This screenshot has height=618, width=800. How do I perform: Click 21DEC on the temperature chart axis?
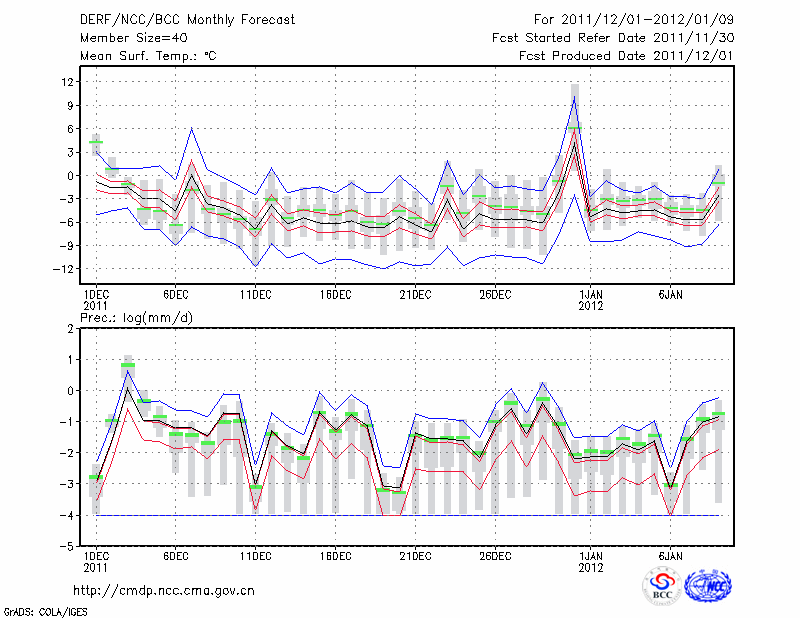pyautogui.click(x=415, y=294)
